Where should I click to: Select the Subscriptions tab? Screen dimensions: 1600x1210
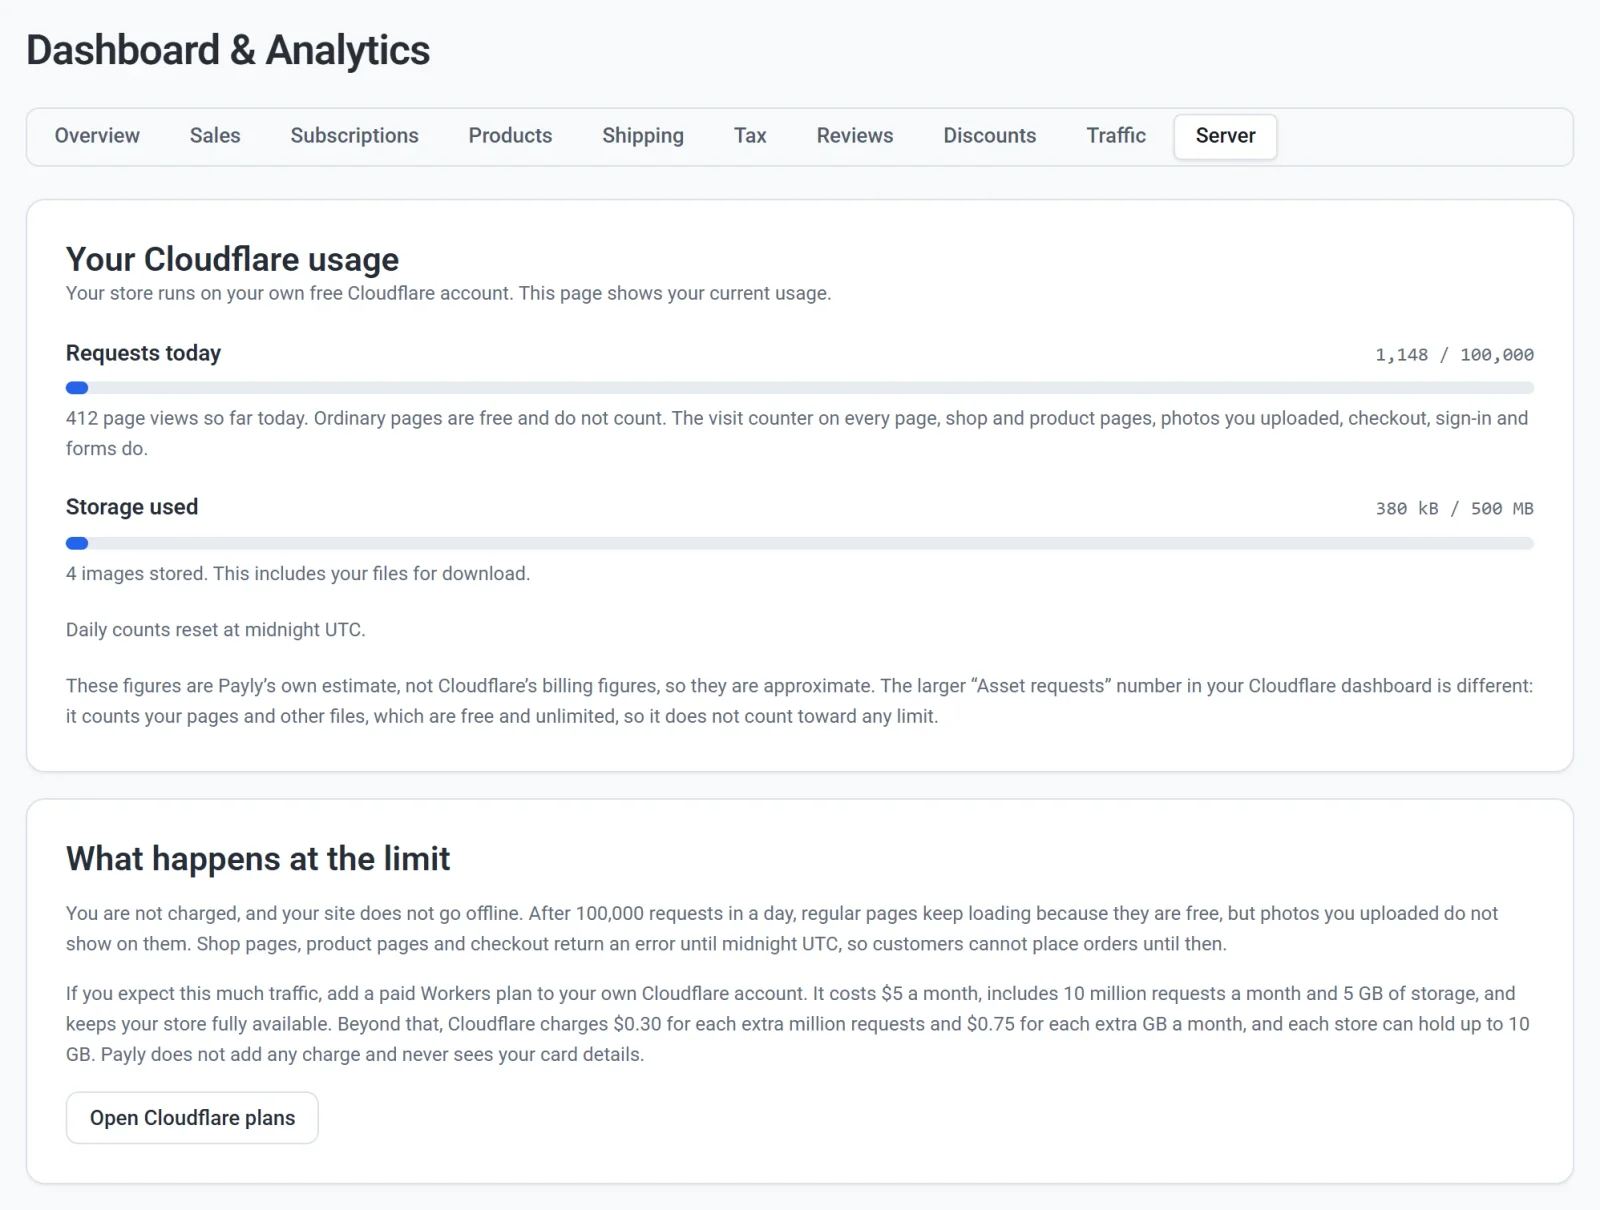click(354, 136)
